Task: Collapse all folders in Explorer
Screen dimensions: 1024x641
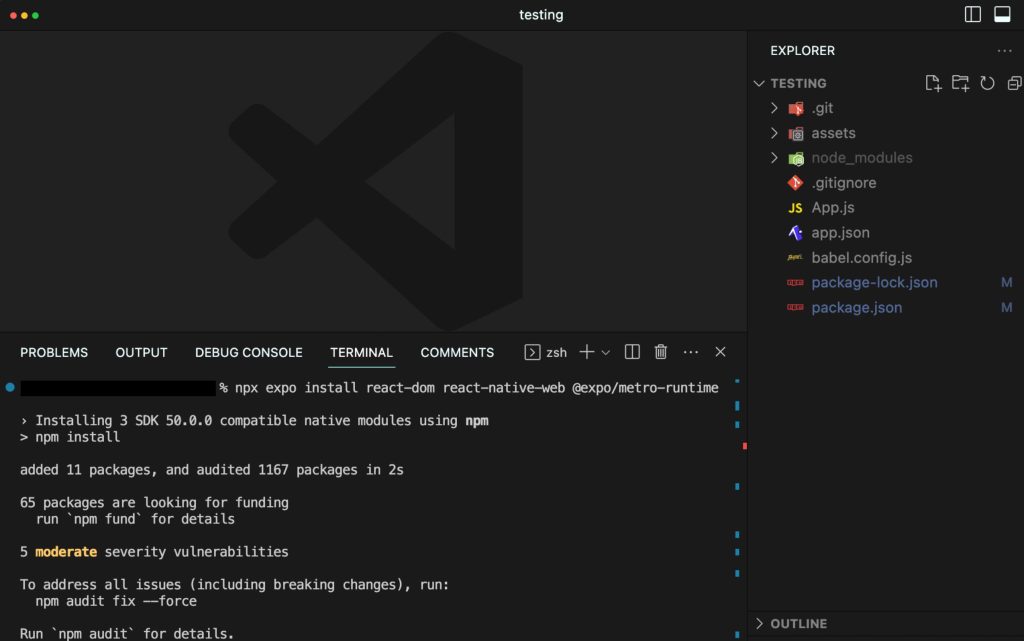Action: coord(1014,83)
